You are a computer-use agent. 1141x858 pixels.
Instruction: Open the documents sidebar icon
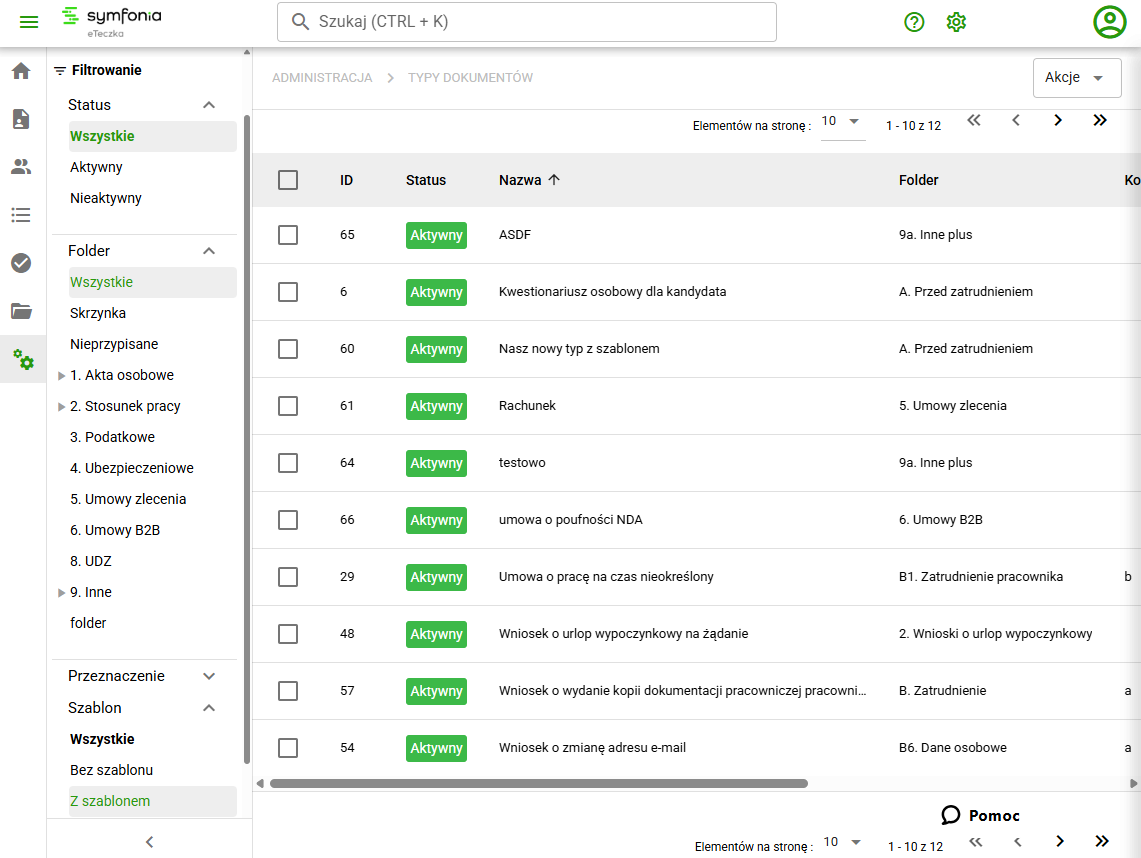tap(21, 119)
